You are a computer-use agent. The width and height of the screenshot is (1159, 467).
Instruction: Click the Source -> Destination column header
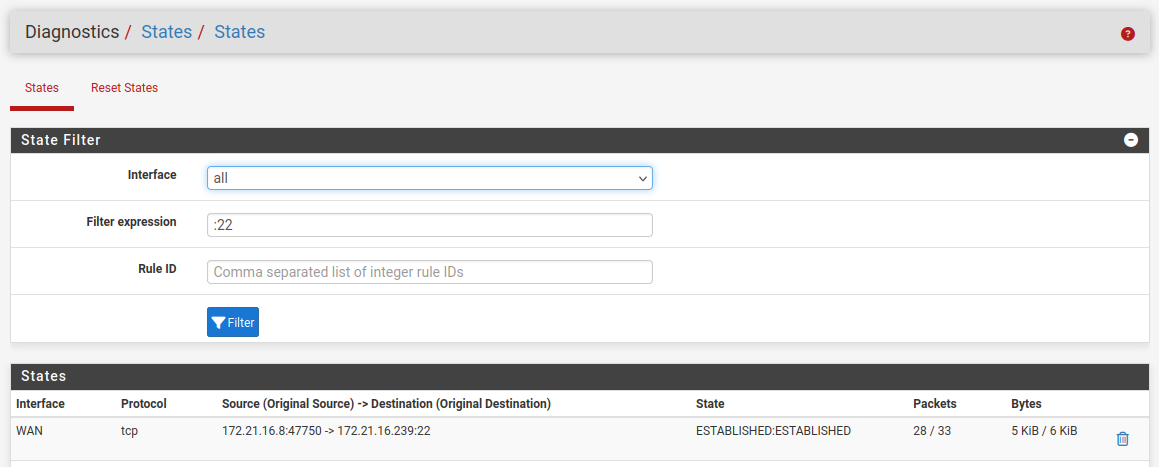(386, 403)
